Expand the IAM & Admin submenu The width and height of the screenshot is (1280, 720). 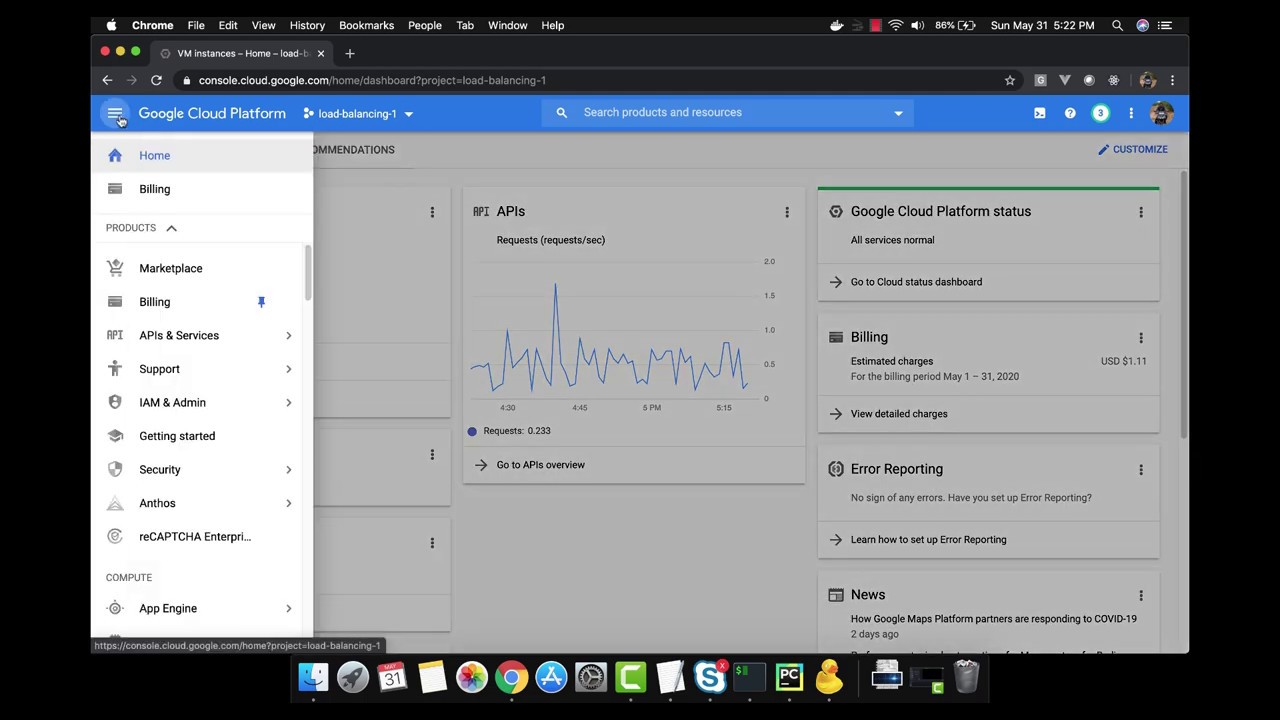(289, 403)
